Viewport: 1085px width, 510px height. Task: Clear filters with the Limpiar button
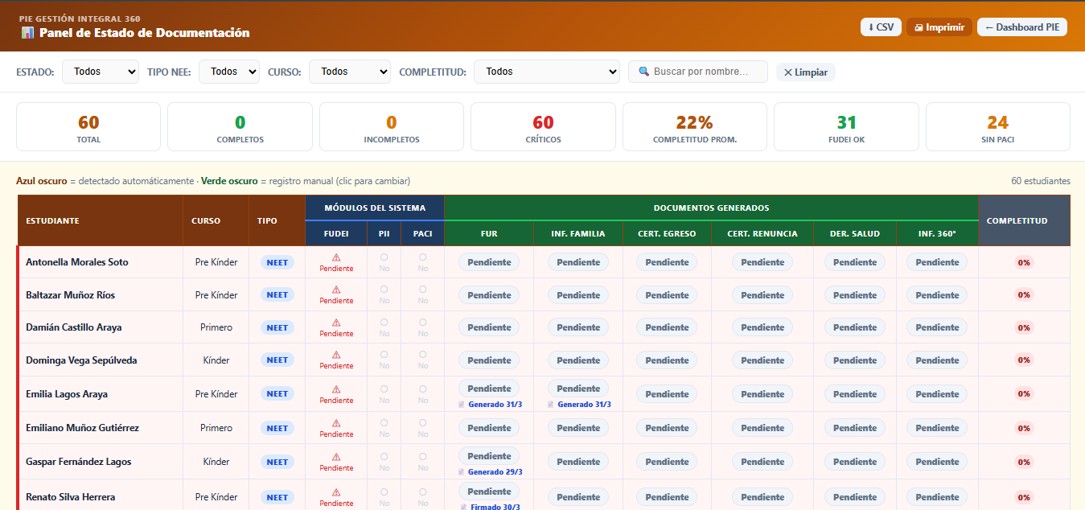805,72
